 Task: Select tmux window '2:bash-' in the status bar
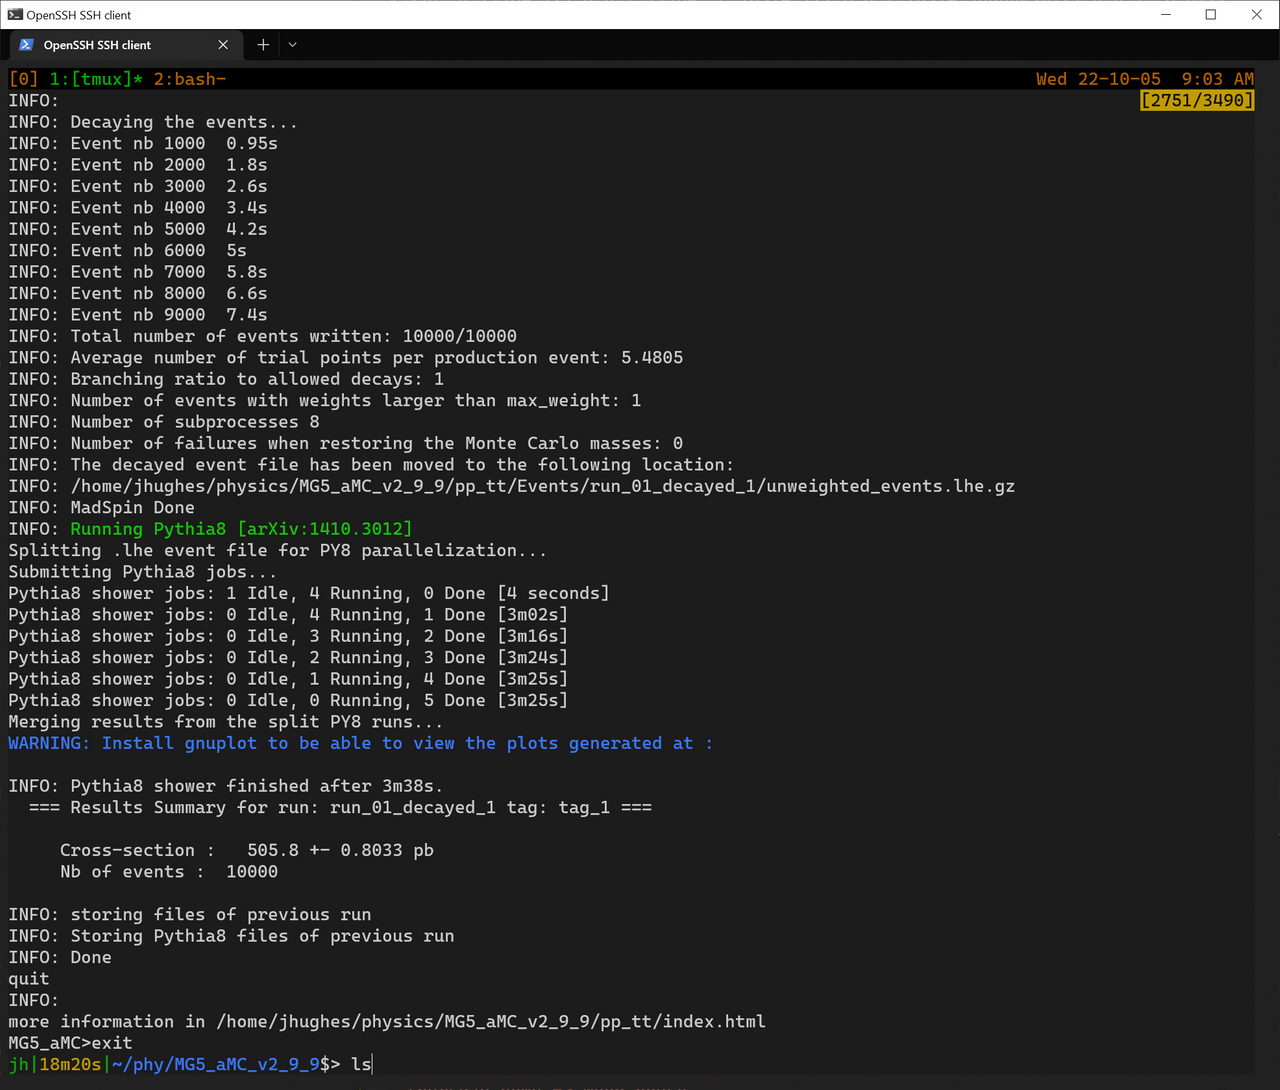click(190, 79)
